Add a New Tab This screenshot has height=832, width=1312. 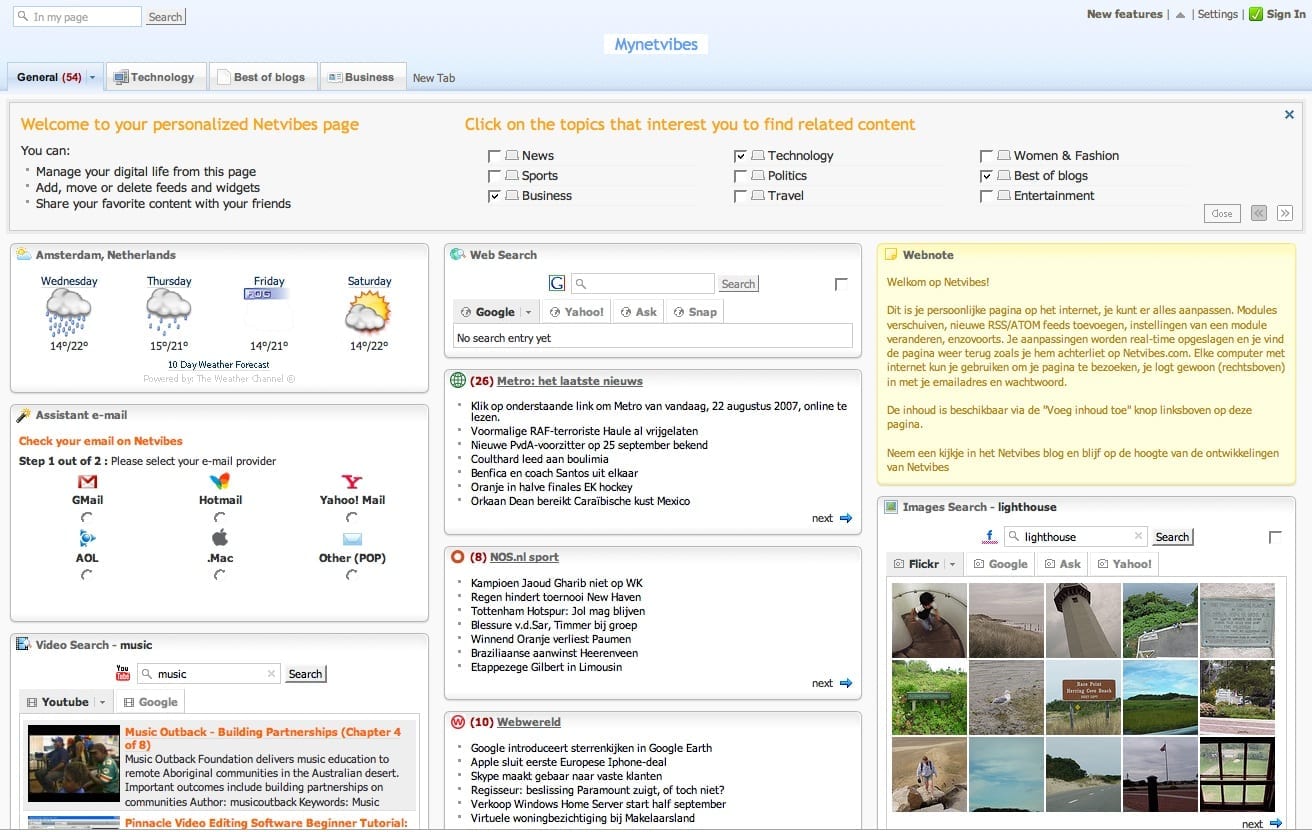point(434,78)
